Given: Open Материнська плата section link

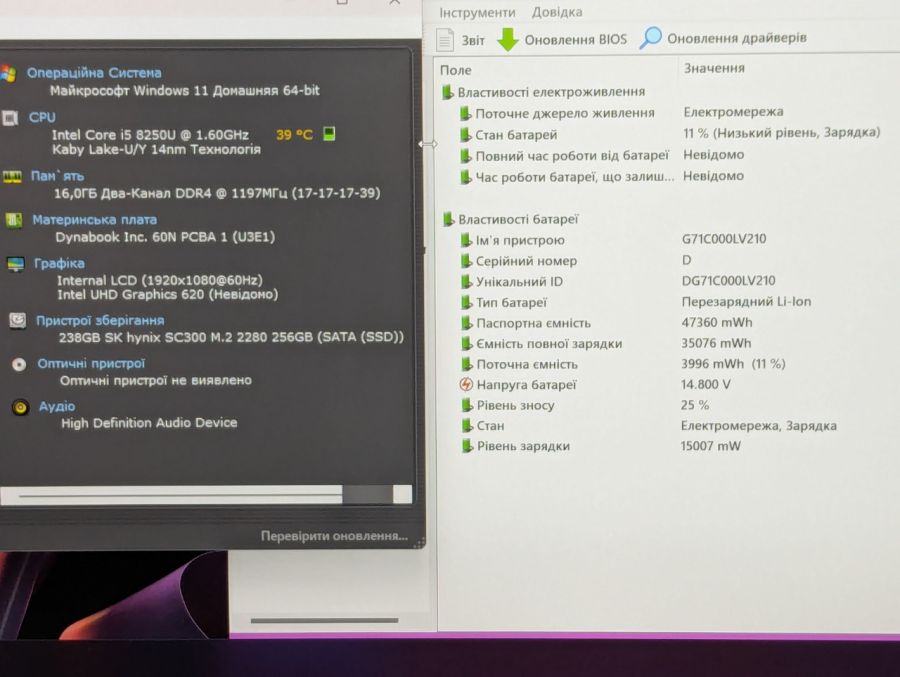Looking at the screenshot, I should pyautogui.click(x=94, y=219).
